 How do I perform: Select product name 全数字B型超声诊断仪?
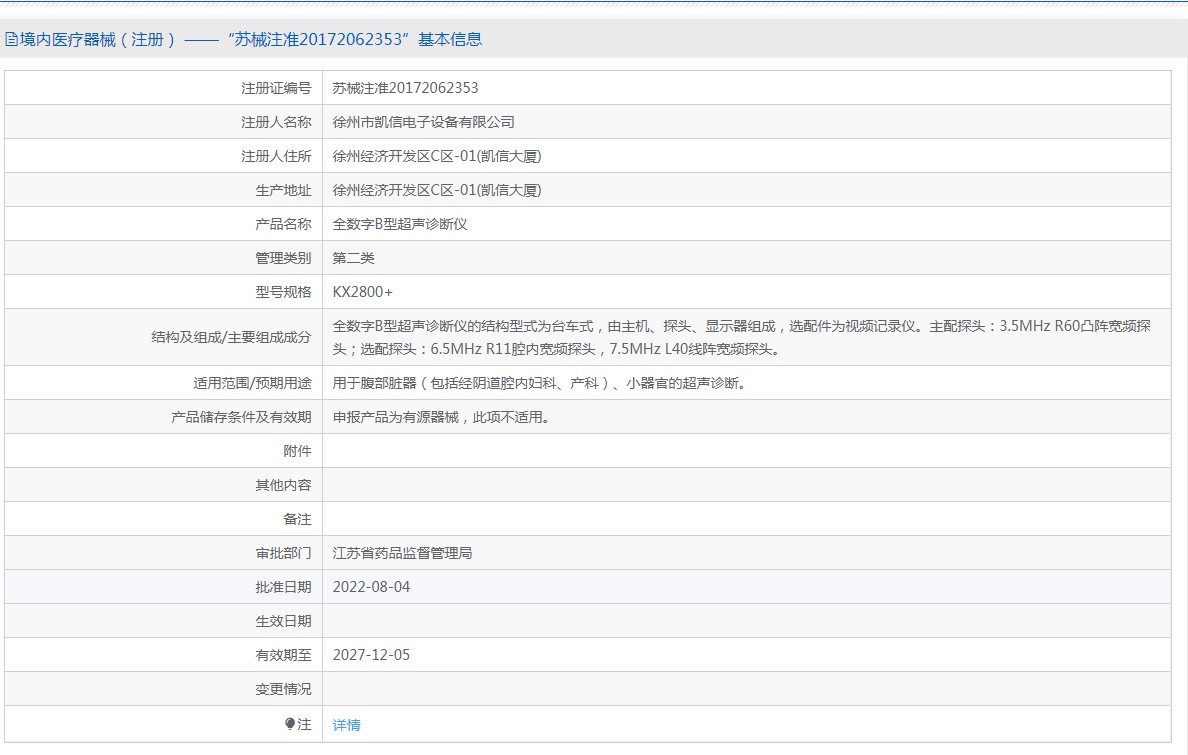click(x=400, y=224)
